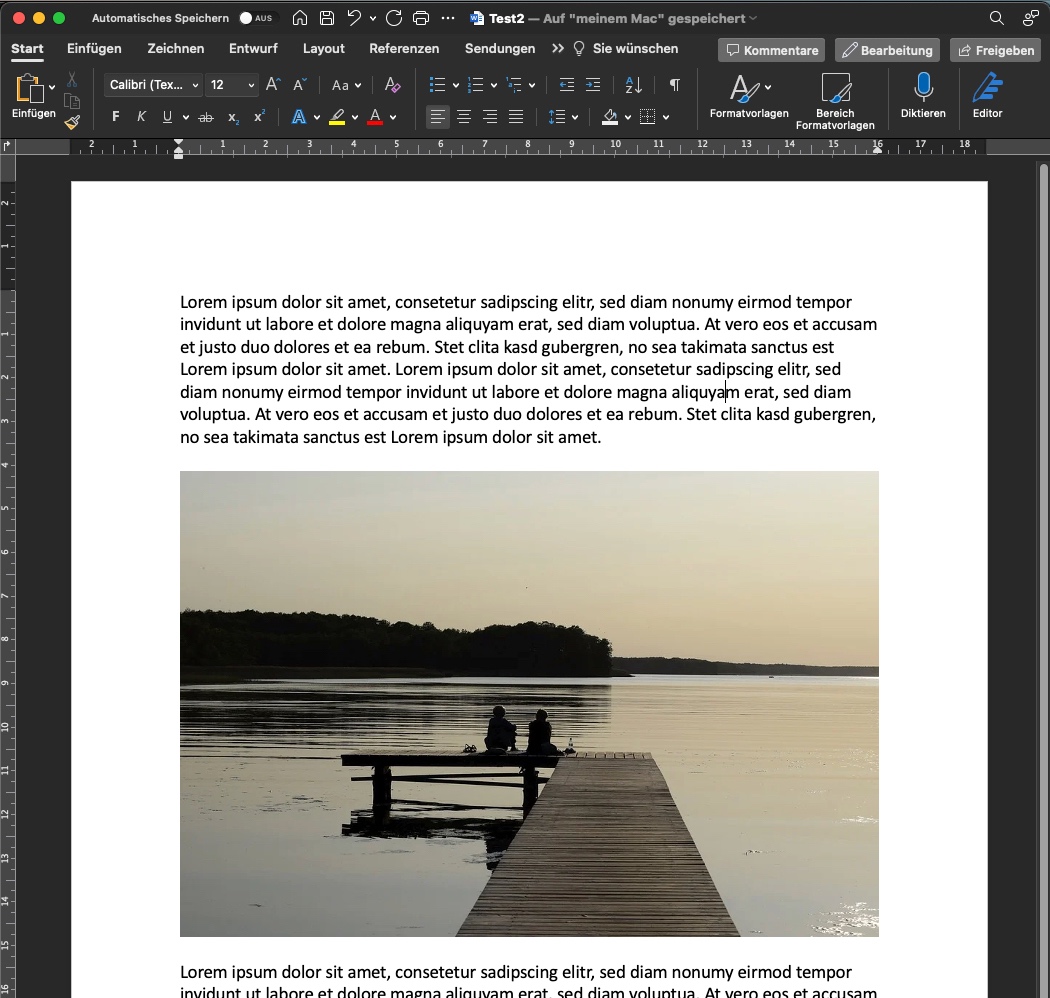Switch to the Layout tab

coord(323,48)
